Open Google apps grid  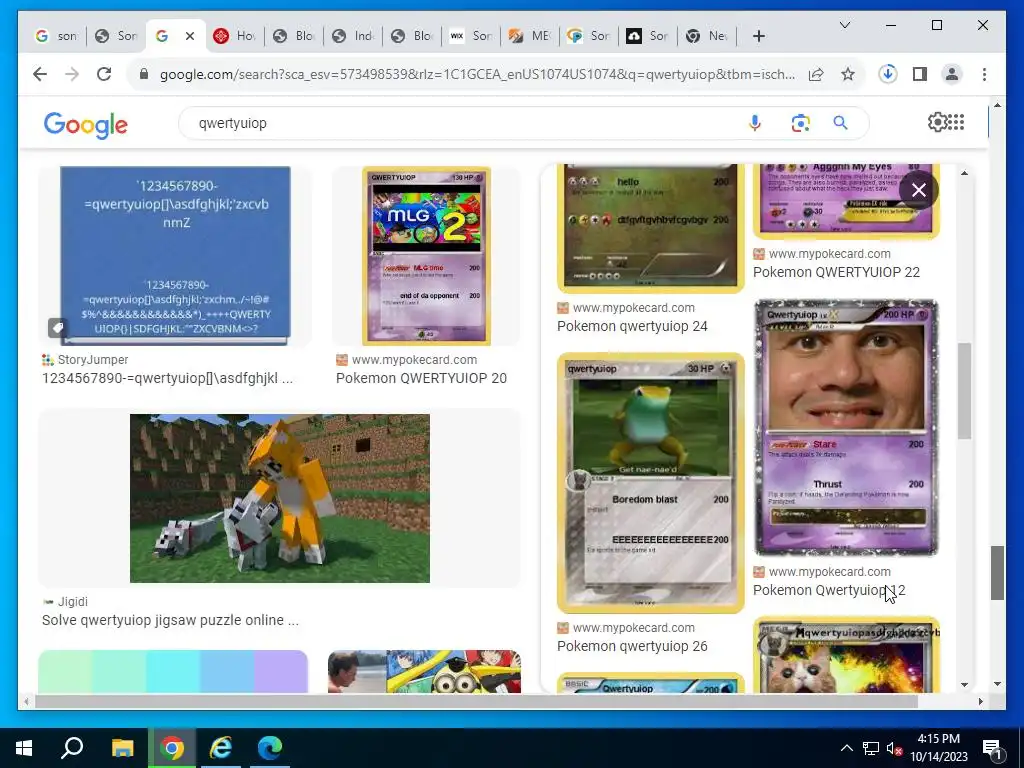(956, 122)
